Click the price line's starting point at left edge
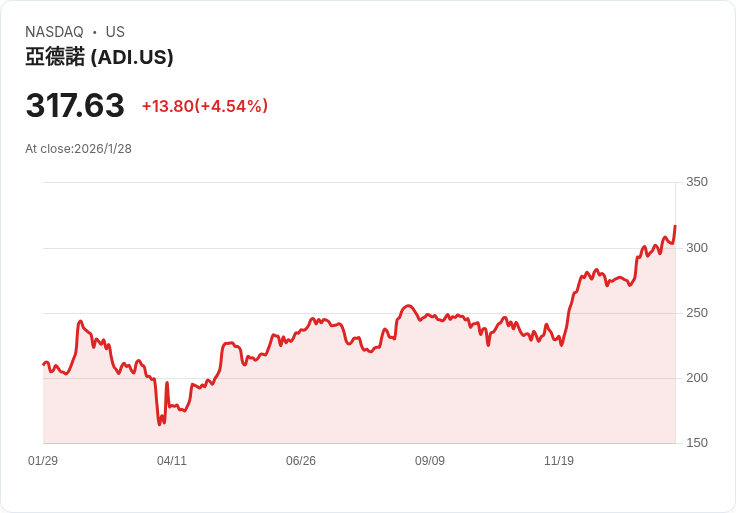Image resolution: width=736 pixels, height=513 pixels. pyautogui.click(x=43, y=364)
